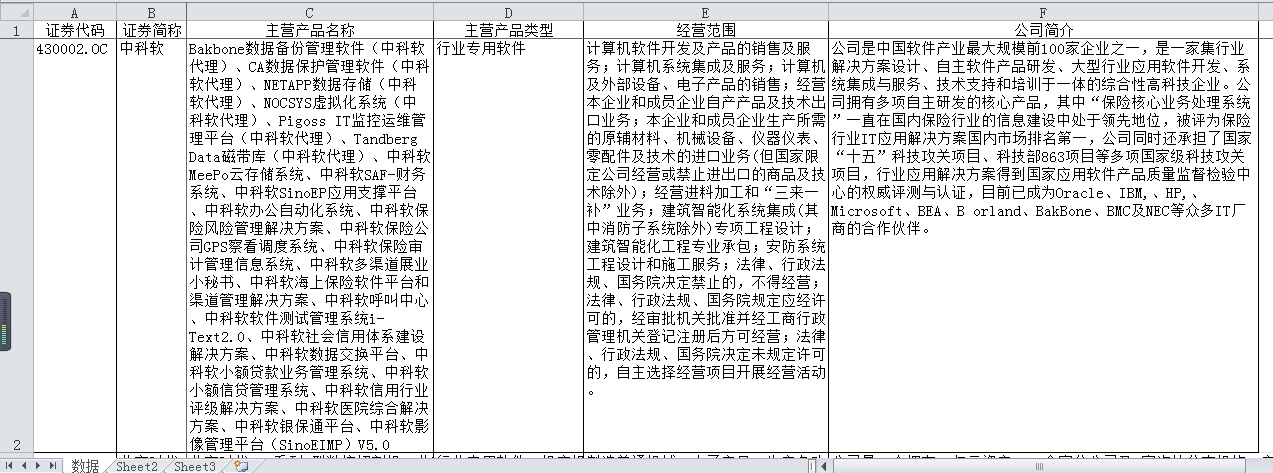The width and height of the screenshot is (1273, 473).
Task: Click the 证券简称 header cell
Action: [151, 30]
